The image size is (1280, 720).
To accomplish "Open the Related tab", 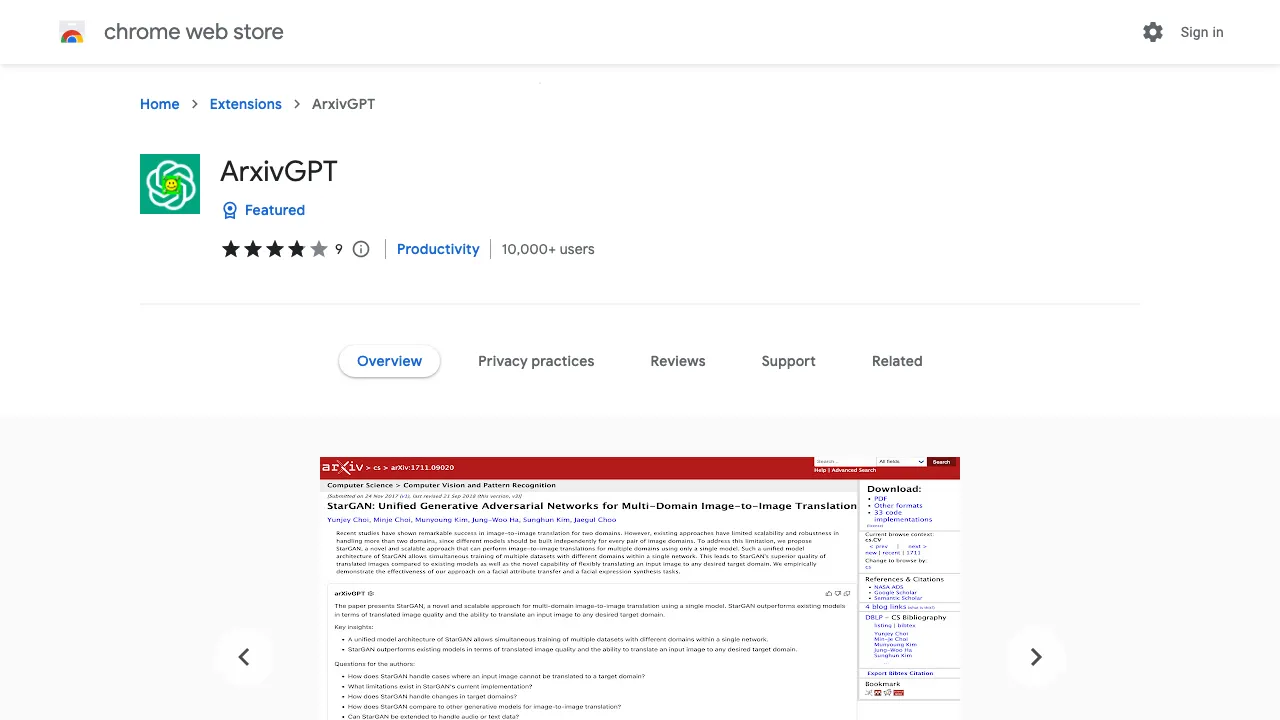I will click(x=897, y=361).
